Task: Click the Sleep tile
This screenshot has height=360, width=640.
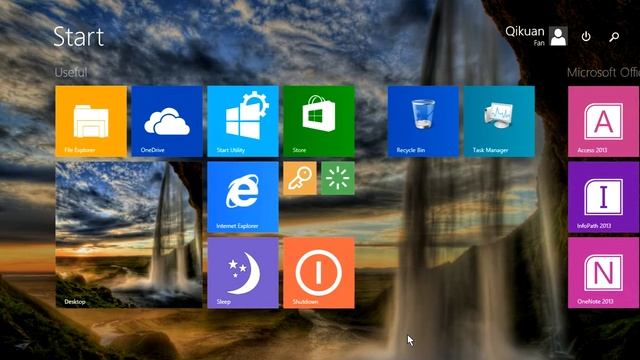Action: pyautogui.click(x=243, y=273)
